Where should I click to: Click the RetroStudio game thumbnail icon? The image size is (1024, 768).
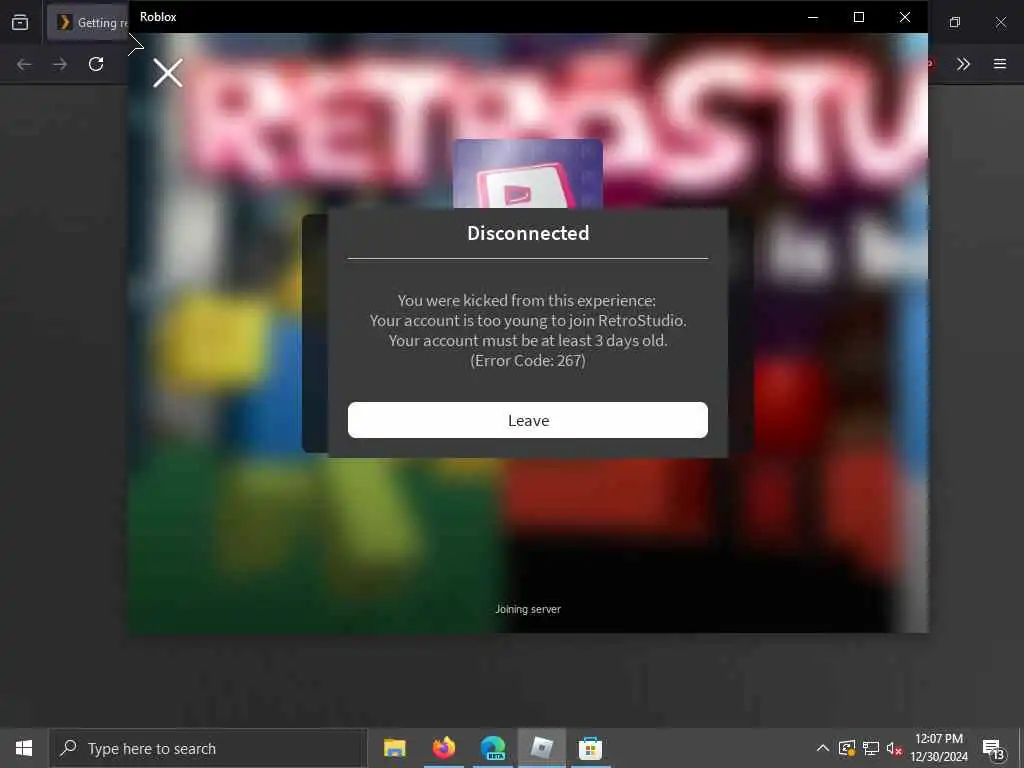click(528, 174)
